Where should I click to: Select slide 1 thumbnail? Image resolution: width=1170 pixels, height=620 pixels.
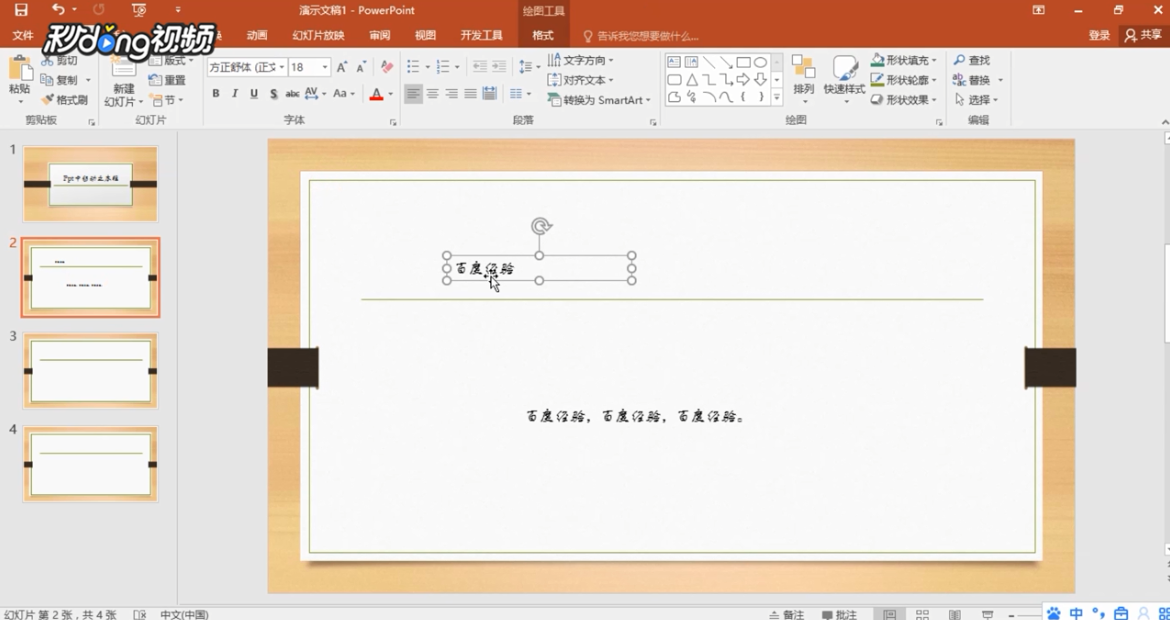[90, 184]
